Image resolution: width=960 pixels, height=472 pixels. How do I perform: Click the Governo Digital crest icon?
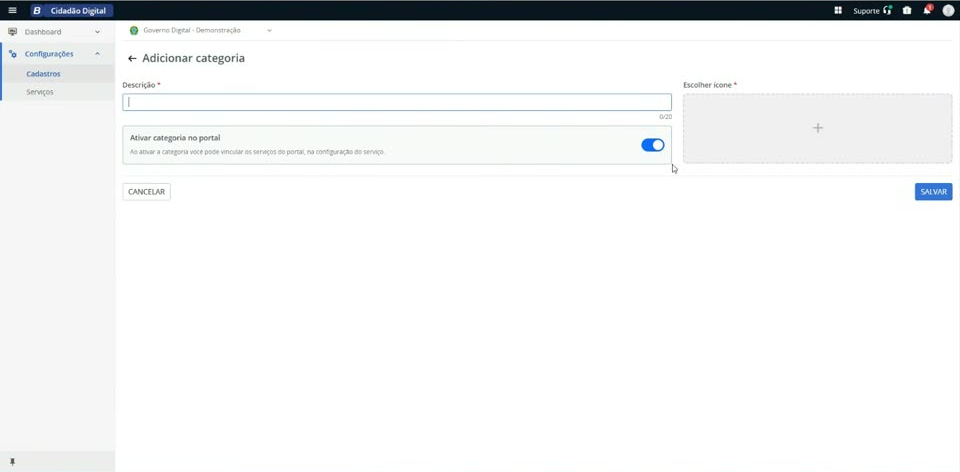[133, 31]
